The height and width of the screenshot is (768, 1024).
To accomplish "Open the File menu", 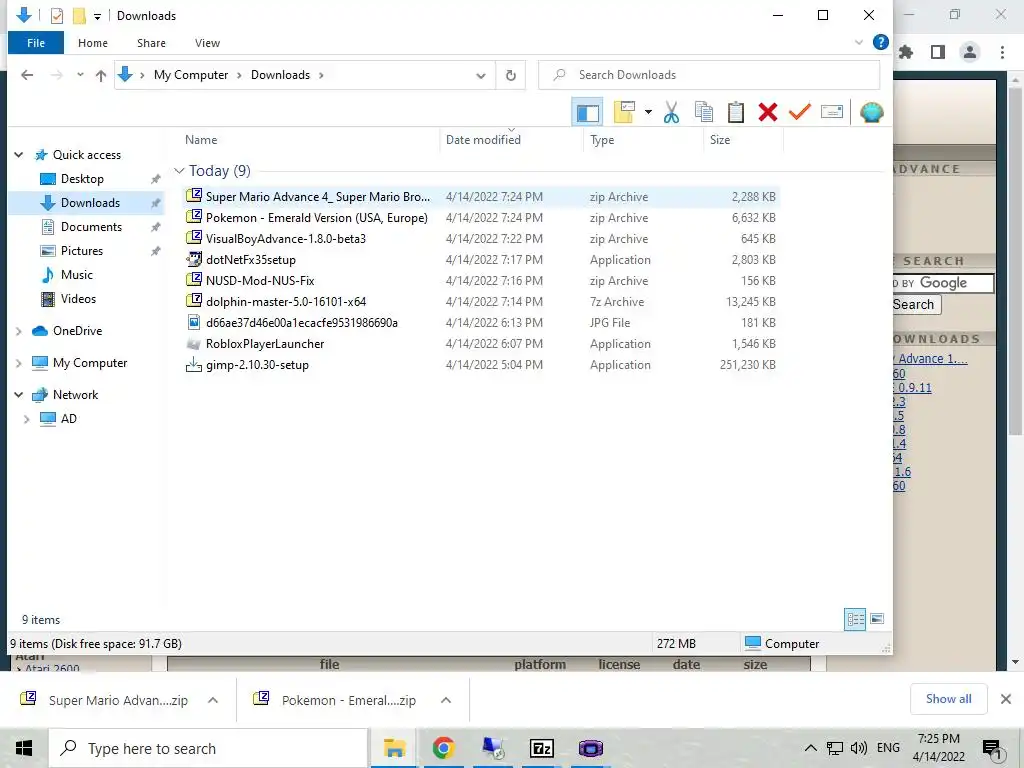I will [36, 43].
